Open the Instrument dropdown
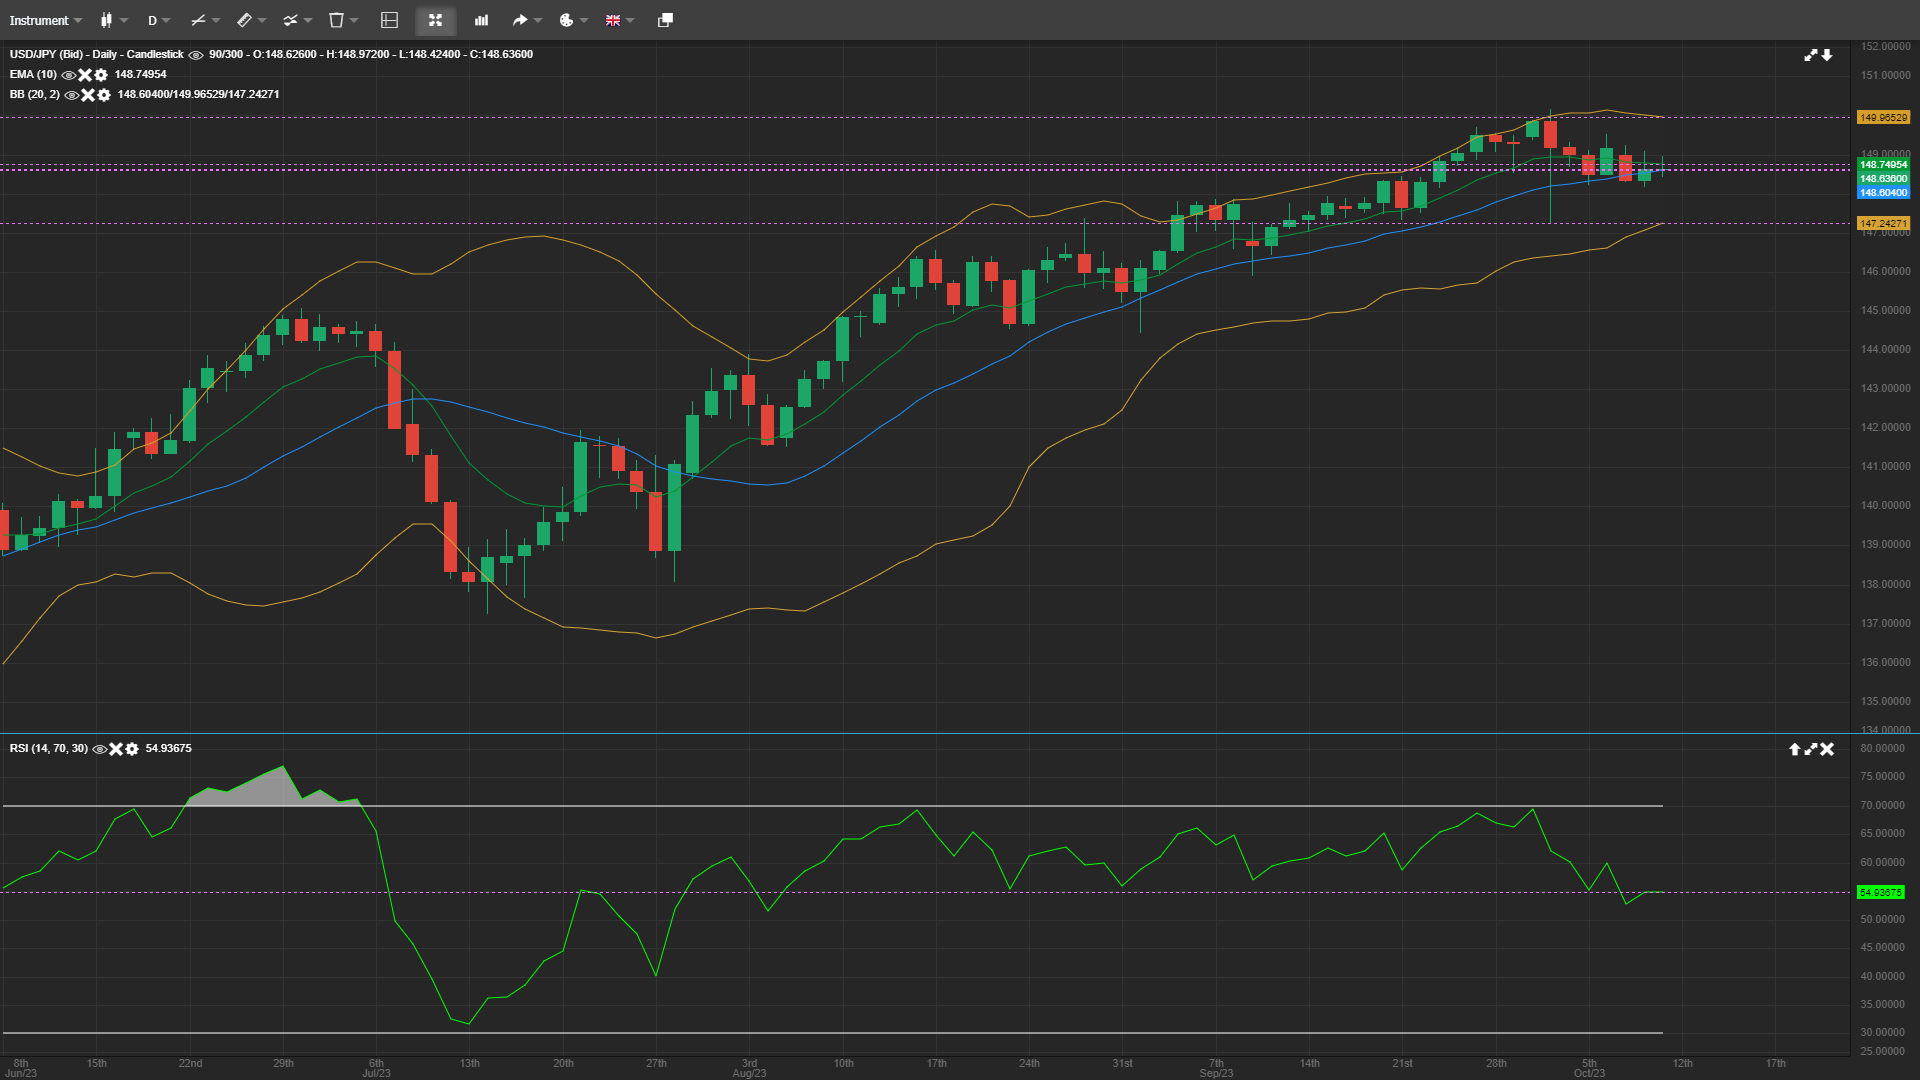The height and width of the screenshot is (1080, 1920). point(45,20)
